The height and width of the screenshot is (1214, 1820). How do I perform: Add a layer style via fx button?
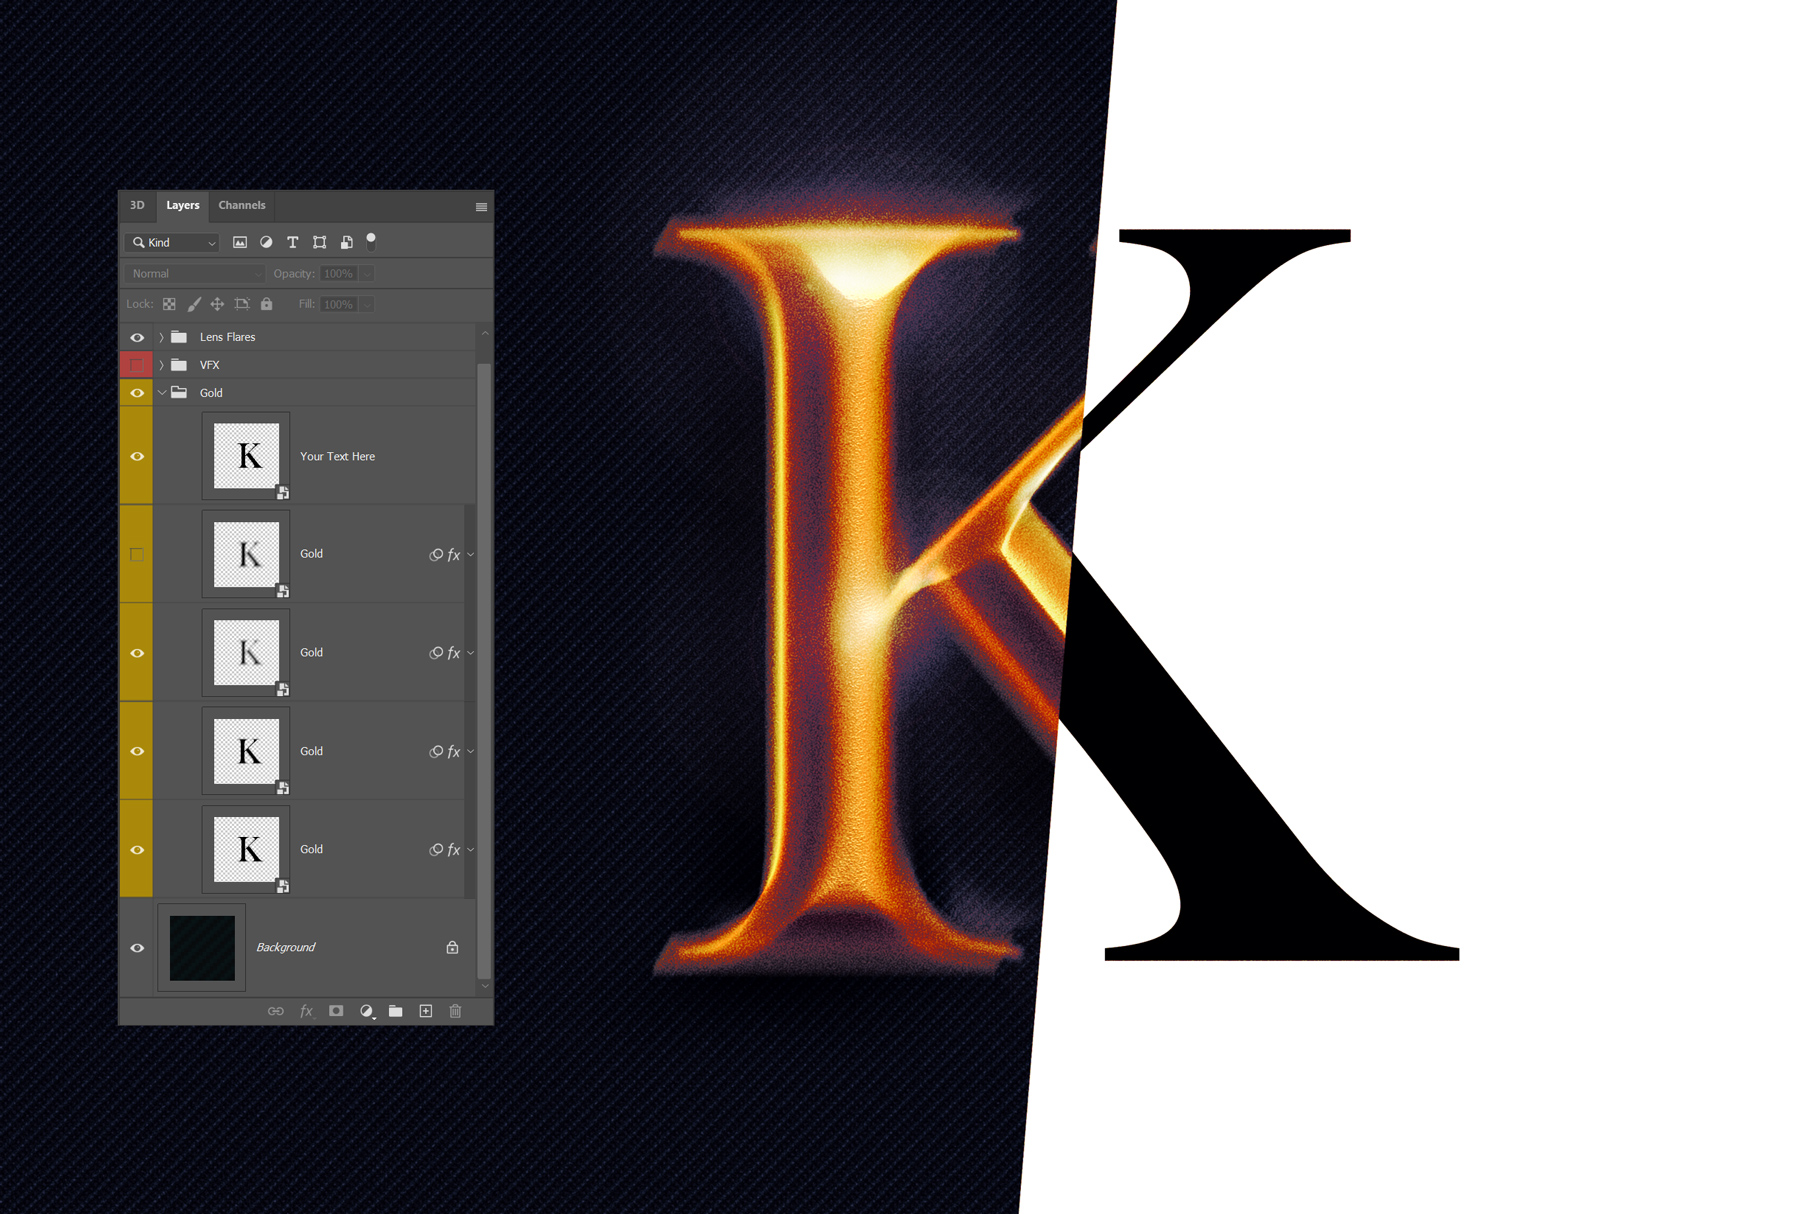[x=307, y=1011]
